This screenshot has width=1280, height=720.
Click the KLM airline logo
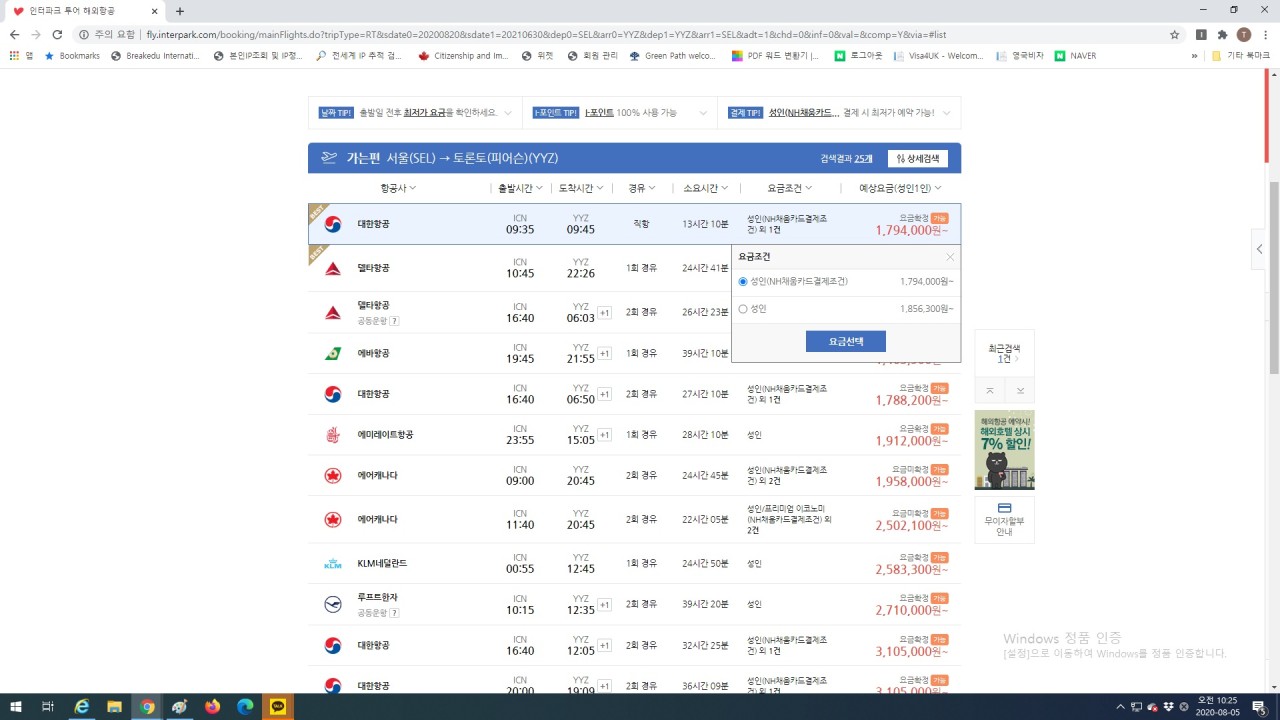333,564
